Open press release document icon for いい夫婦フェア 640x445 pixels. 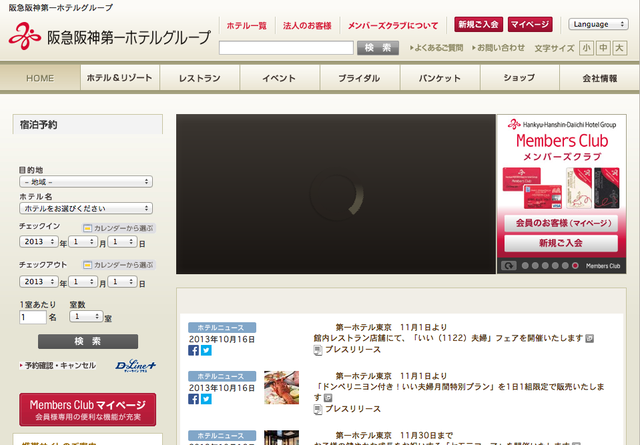(318, 350)
